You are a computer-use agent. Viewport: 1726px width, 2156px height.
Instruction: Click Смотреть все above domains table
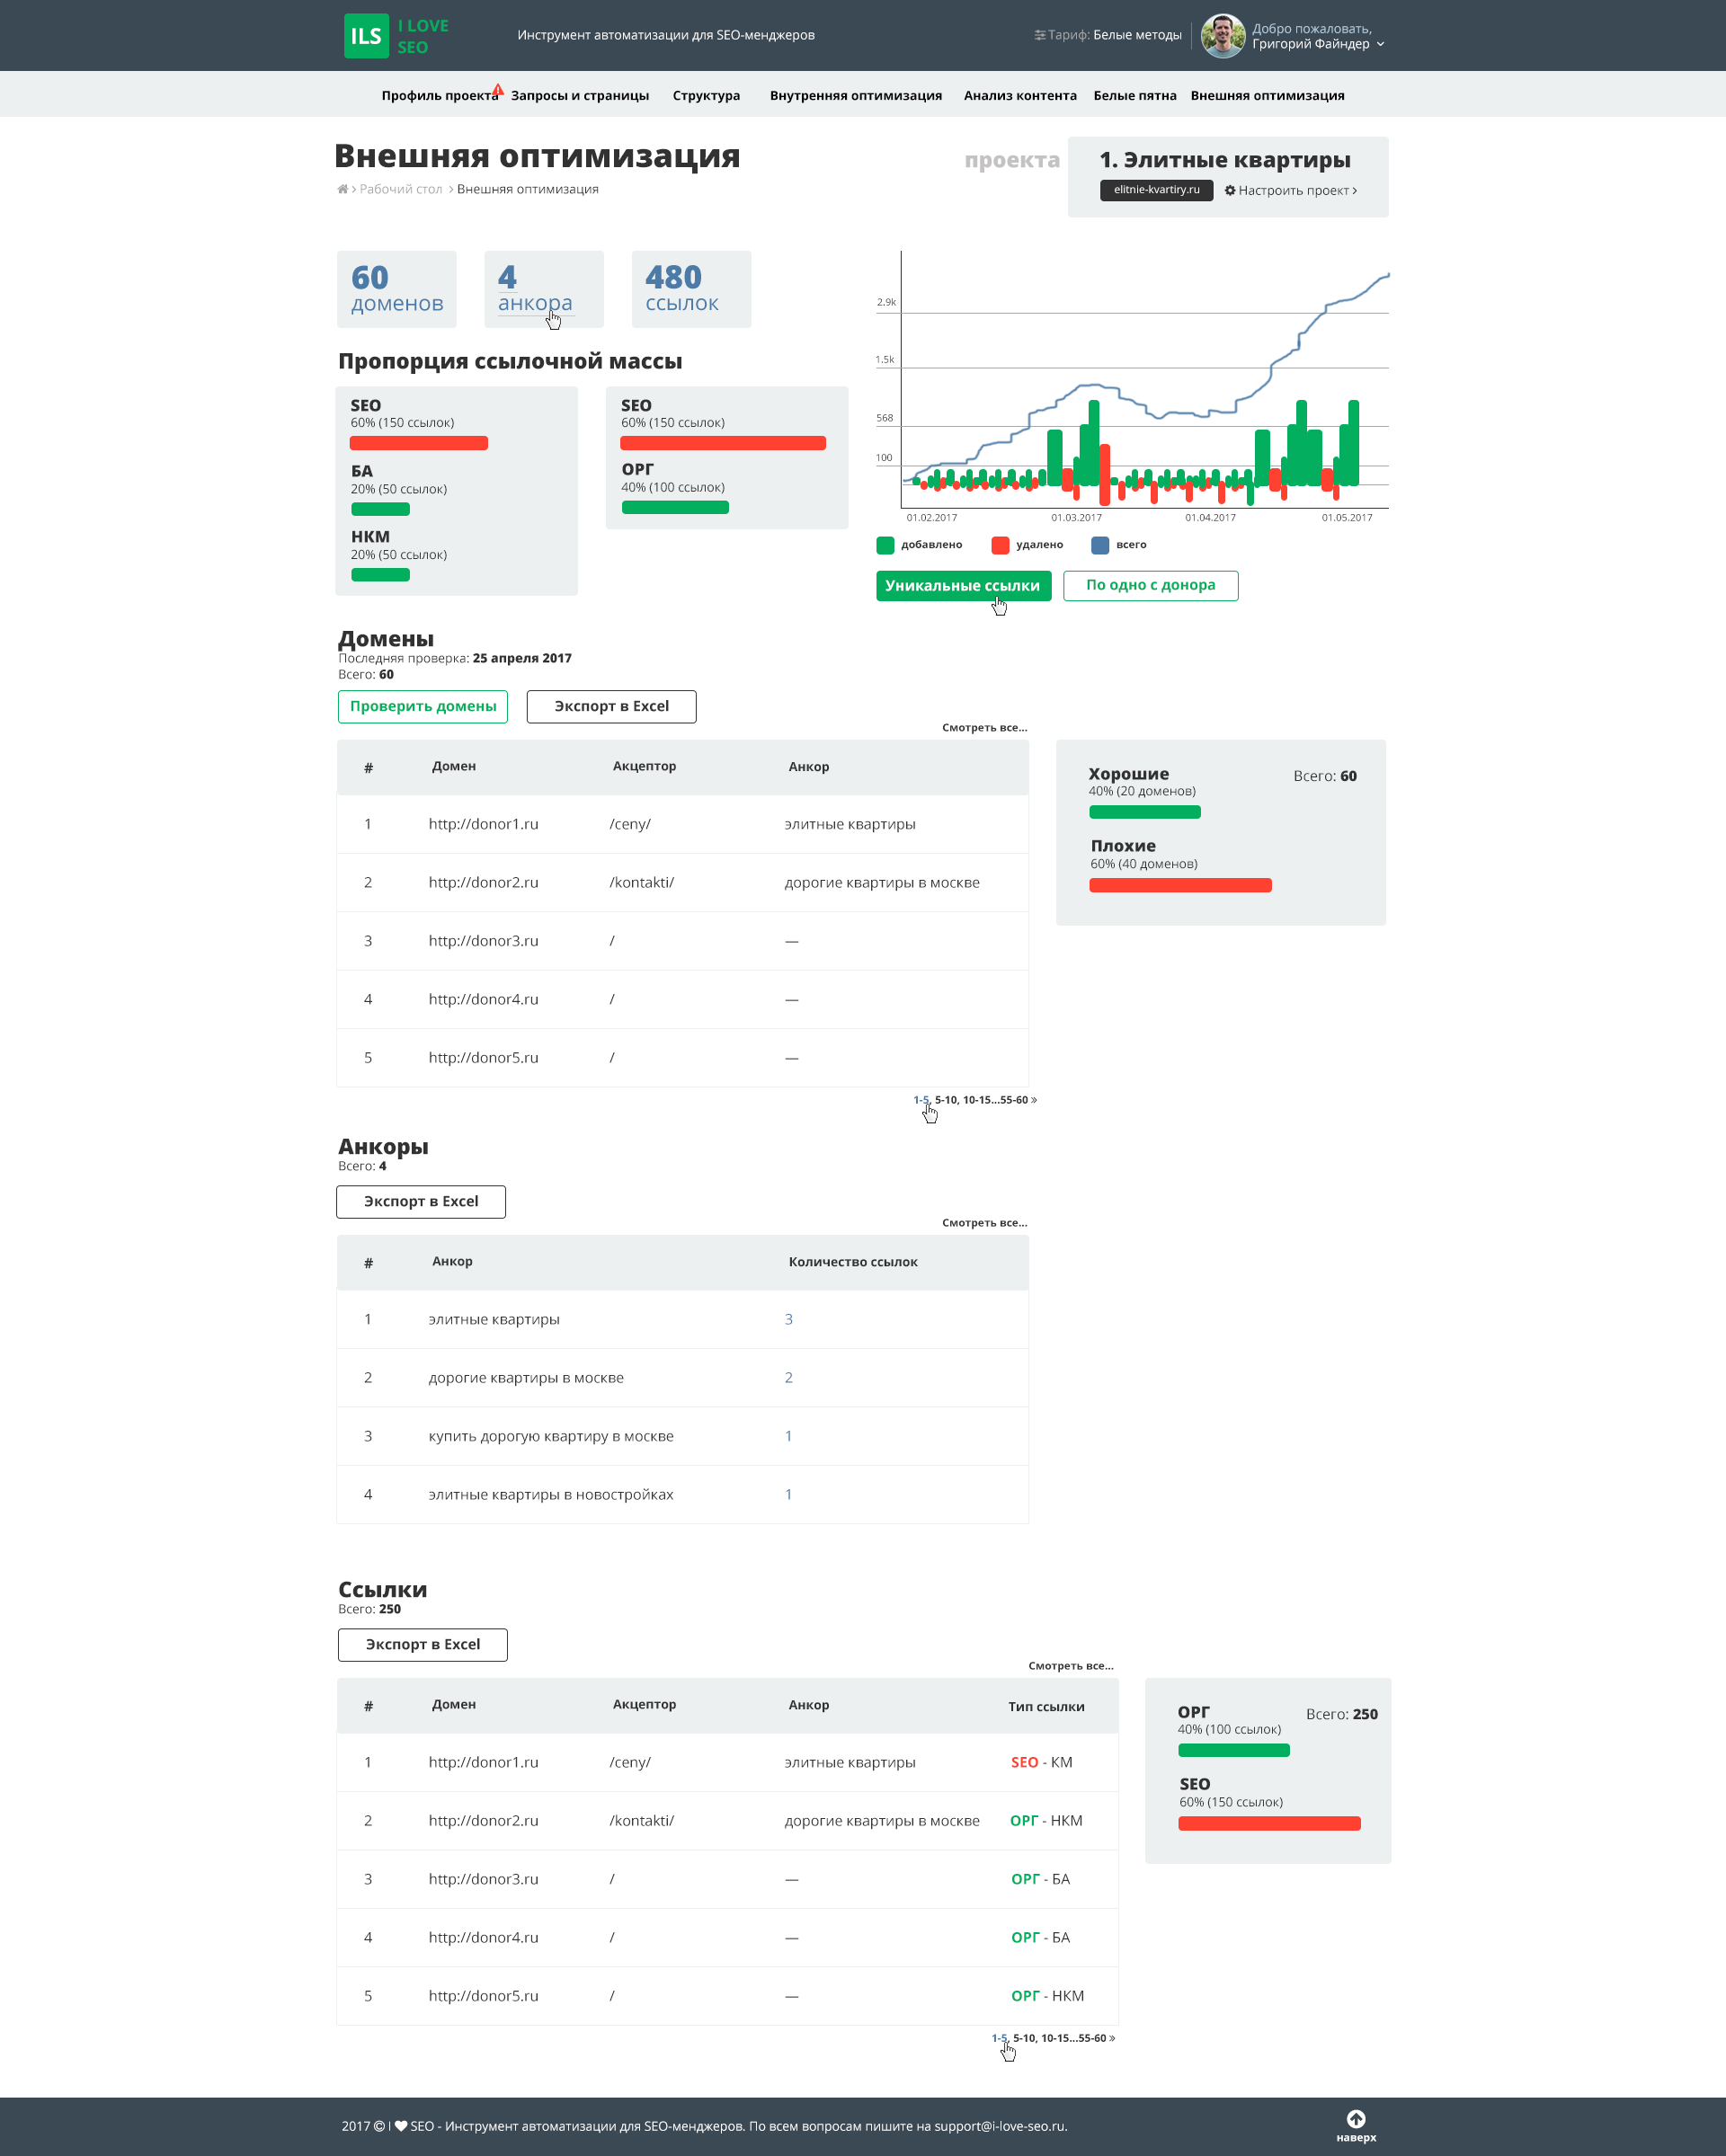(984, 728)
